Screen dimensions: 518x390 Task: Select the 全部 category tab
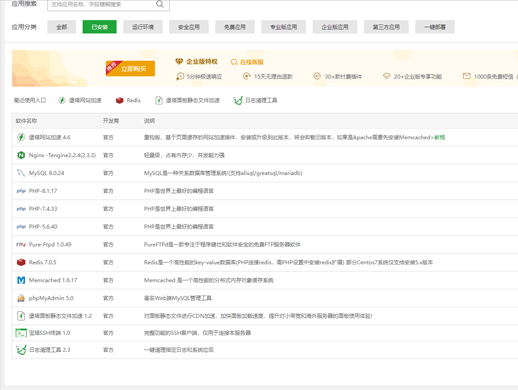[x=62, y=27]
